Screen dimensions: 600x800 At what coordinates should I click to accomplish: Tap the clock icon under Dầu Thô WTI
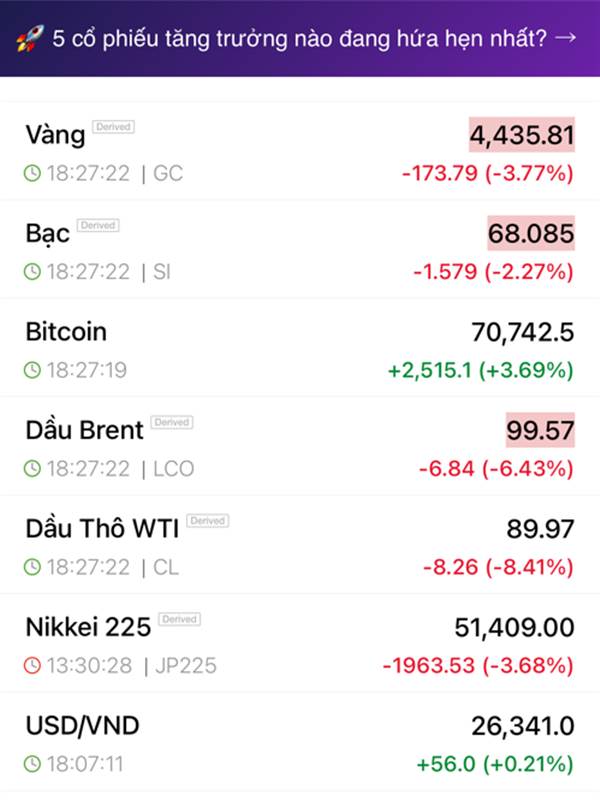(x=33, y=566)
